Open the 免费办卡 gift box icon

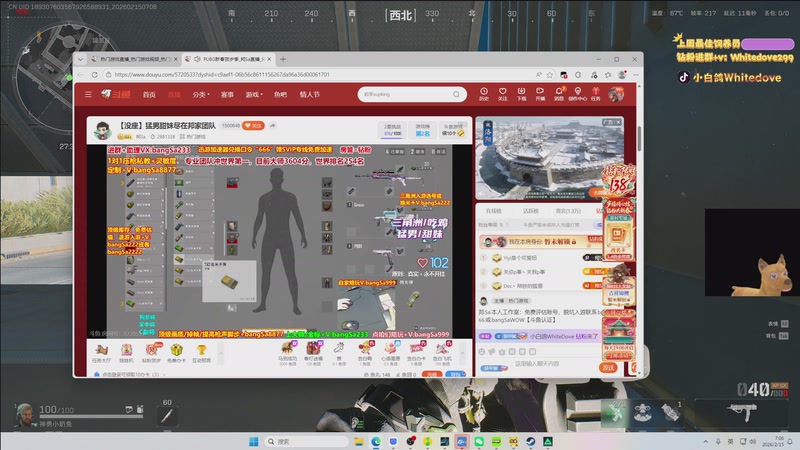point(177,353)
